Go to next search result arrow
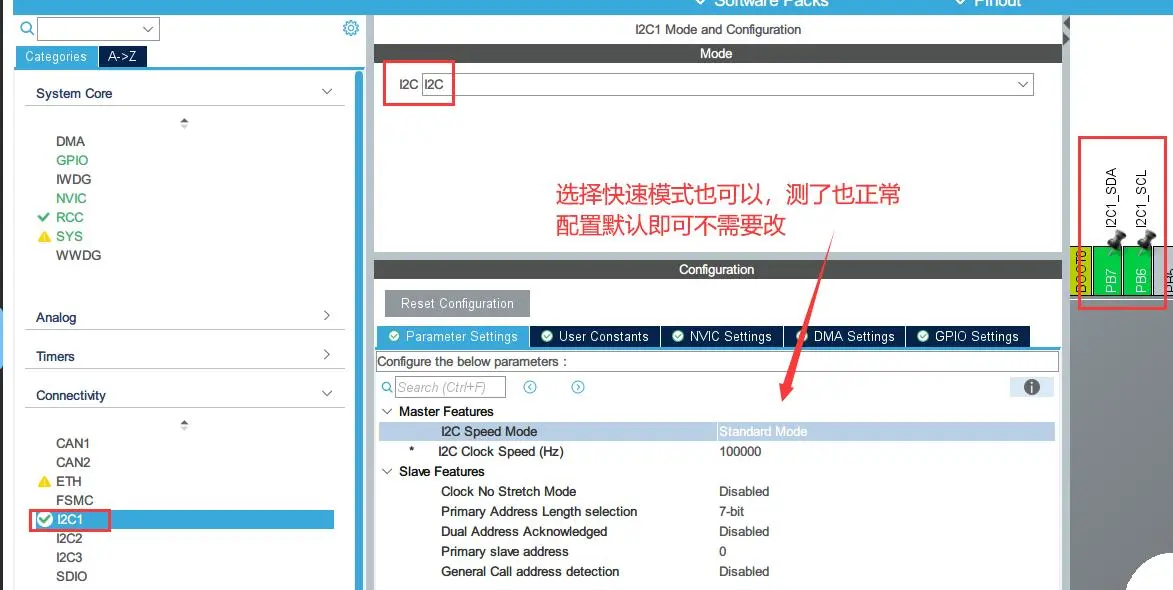The height and width of the screenshot is (590, 1173). point(578,387)
